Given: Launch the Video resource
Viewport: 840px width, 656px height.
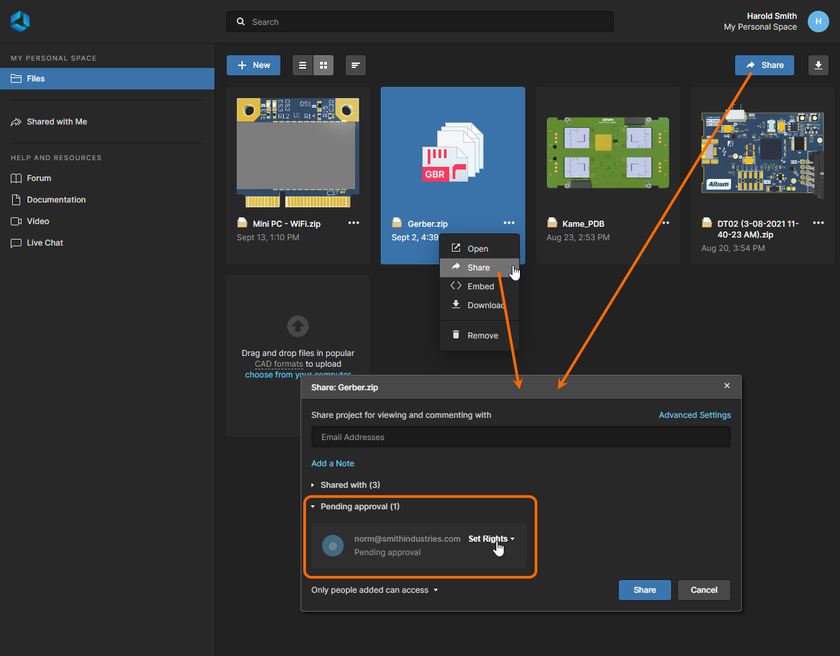Looking at the screenshot, I should [x=13, y=221].
